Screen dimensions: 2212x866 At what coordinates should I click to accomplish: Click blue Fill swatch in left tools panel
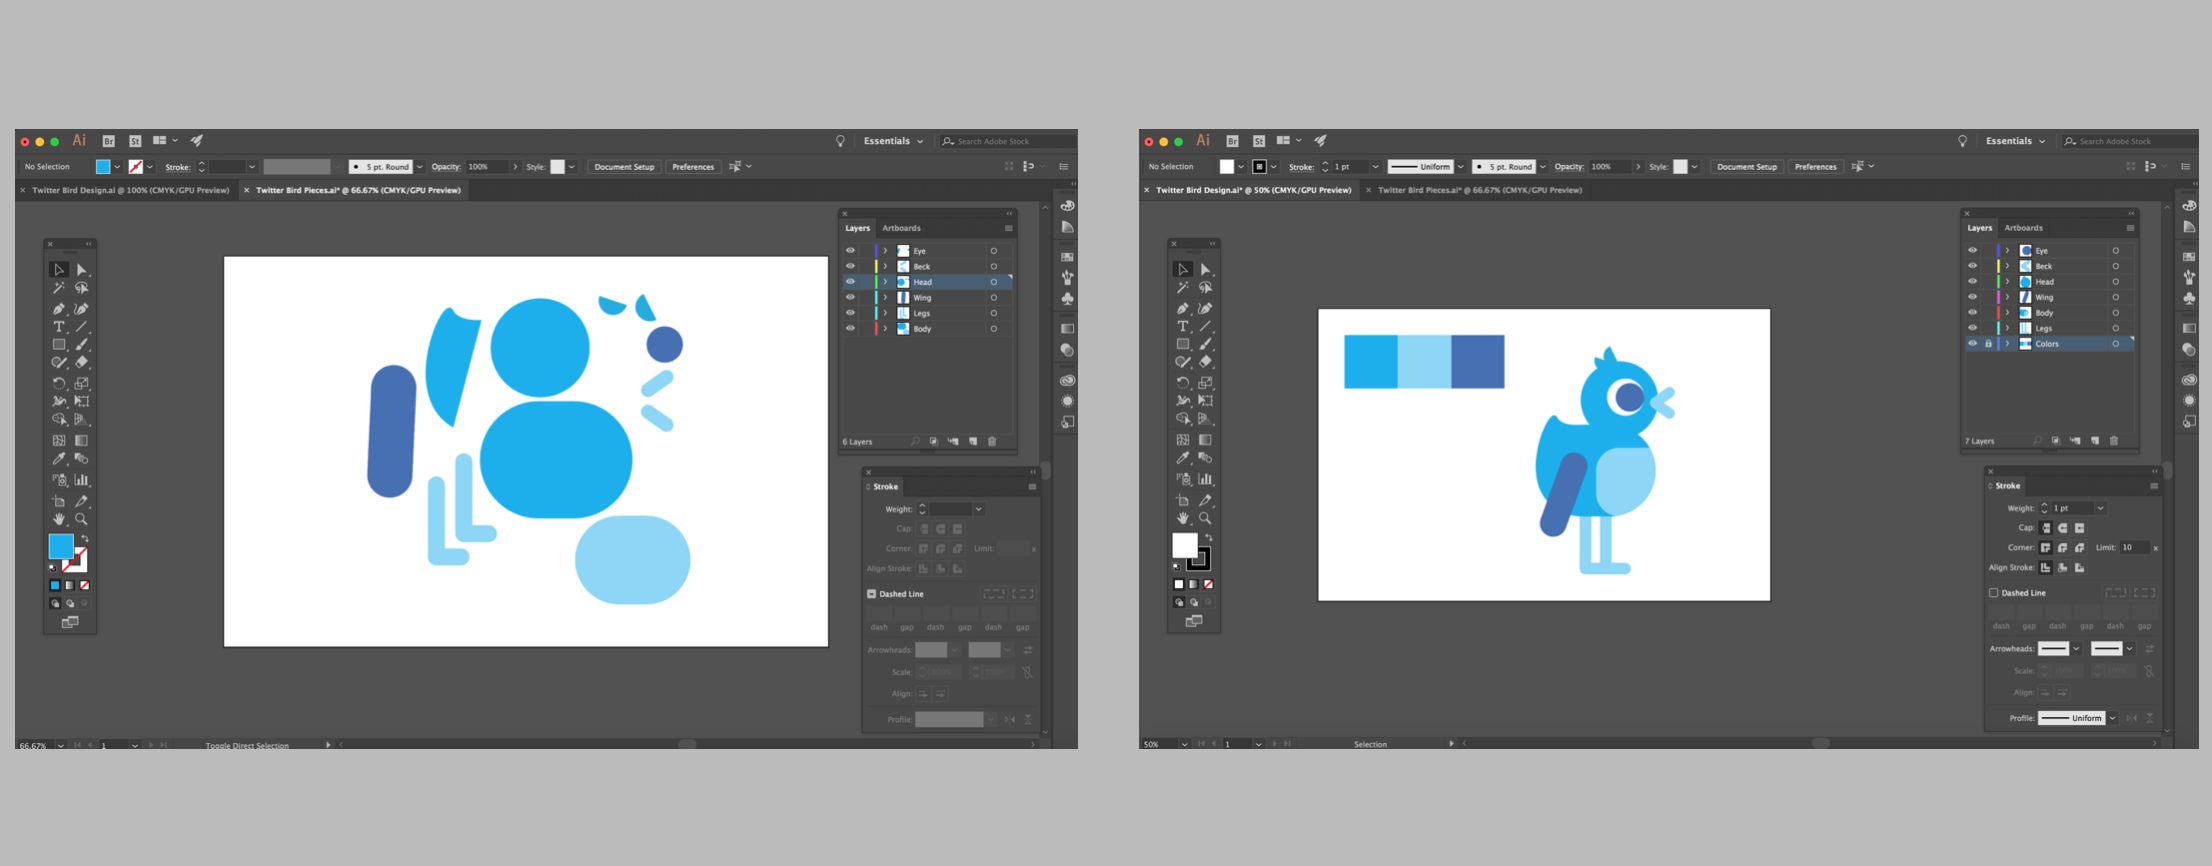[x=61, y=546]
